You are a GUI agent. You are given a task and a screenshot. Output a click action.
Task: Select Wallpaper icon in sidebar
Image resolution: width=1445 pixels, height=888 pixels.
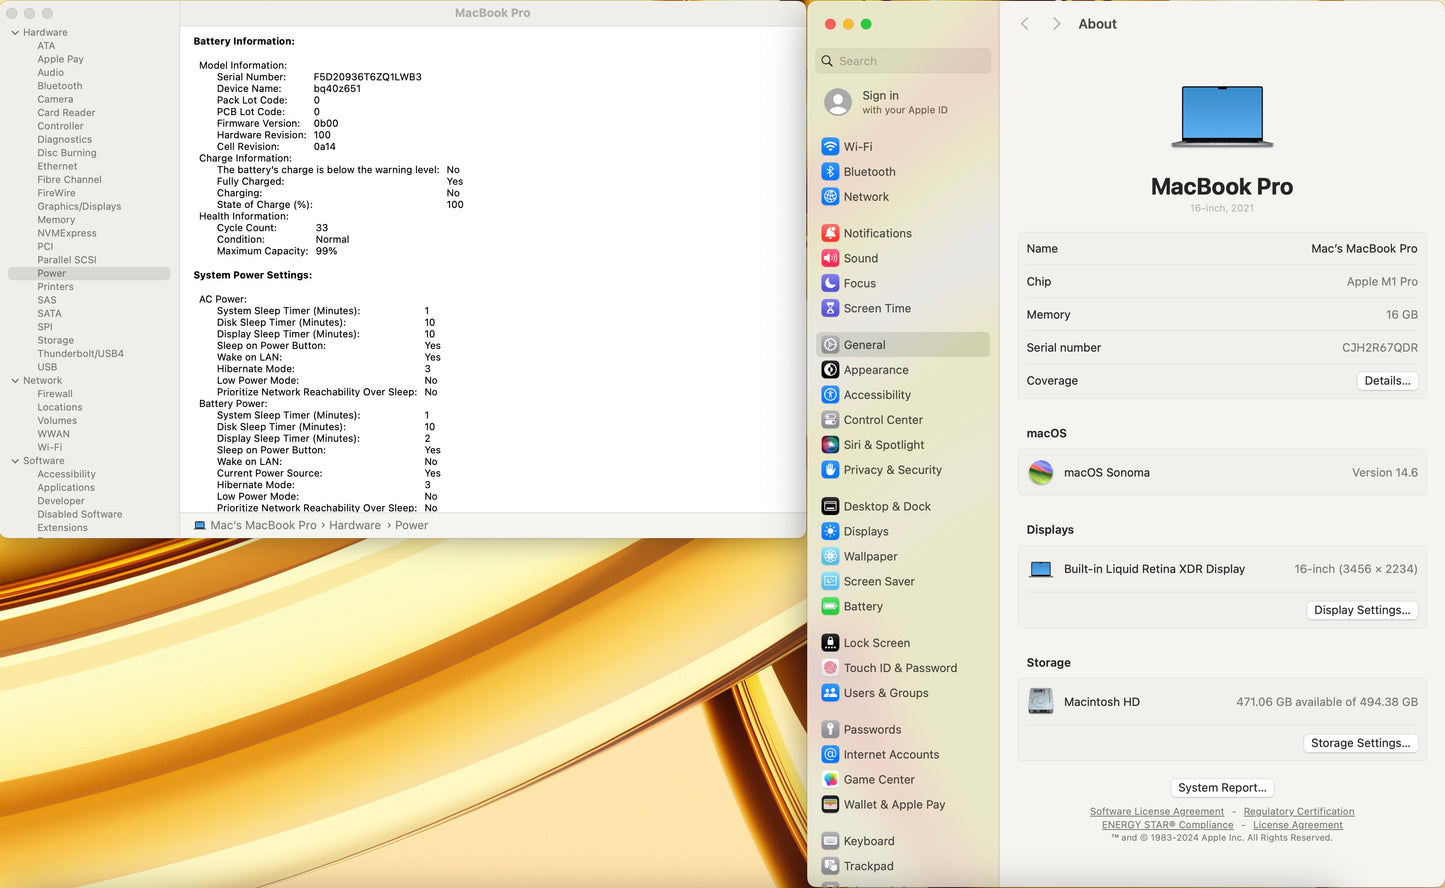point(830,556)
